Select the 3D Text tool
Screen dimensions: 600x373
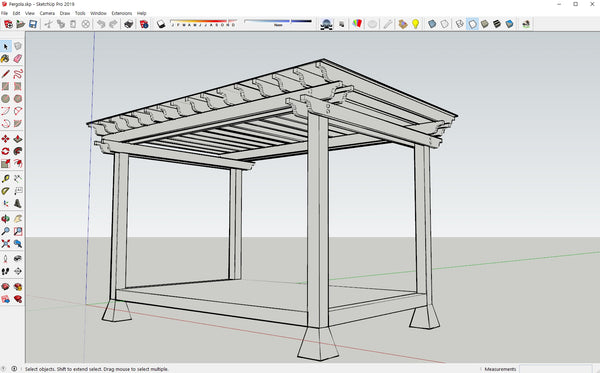click(x=18, y=204)
